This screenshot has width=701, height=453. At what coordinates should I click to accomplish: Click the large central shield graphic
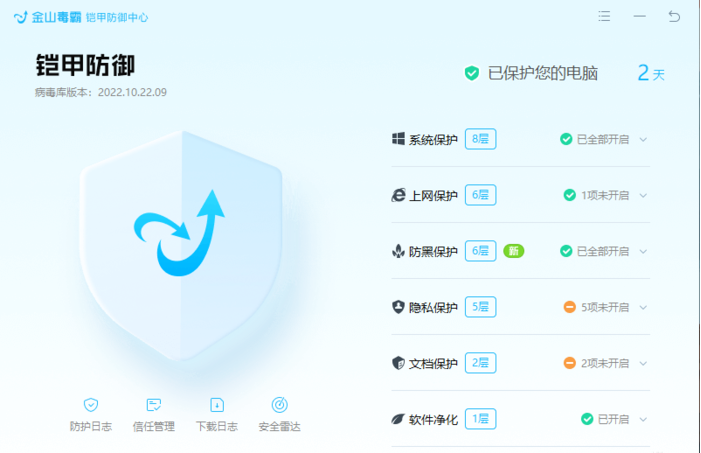click(181, 245)
